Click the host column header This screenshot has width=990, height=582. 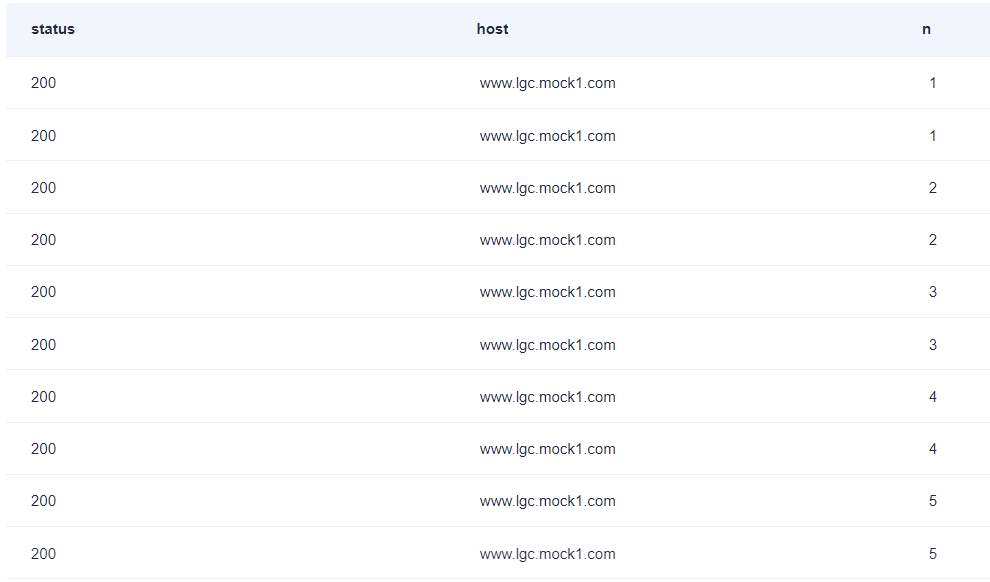tap(492, 29)
